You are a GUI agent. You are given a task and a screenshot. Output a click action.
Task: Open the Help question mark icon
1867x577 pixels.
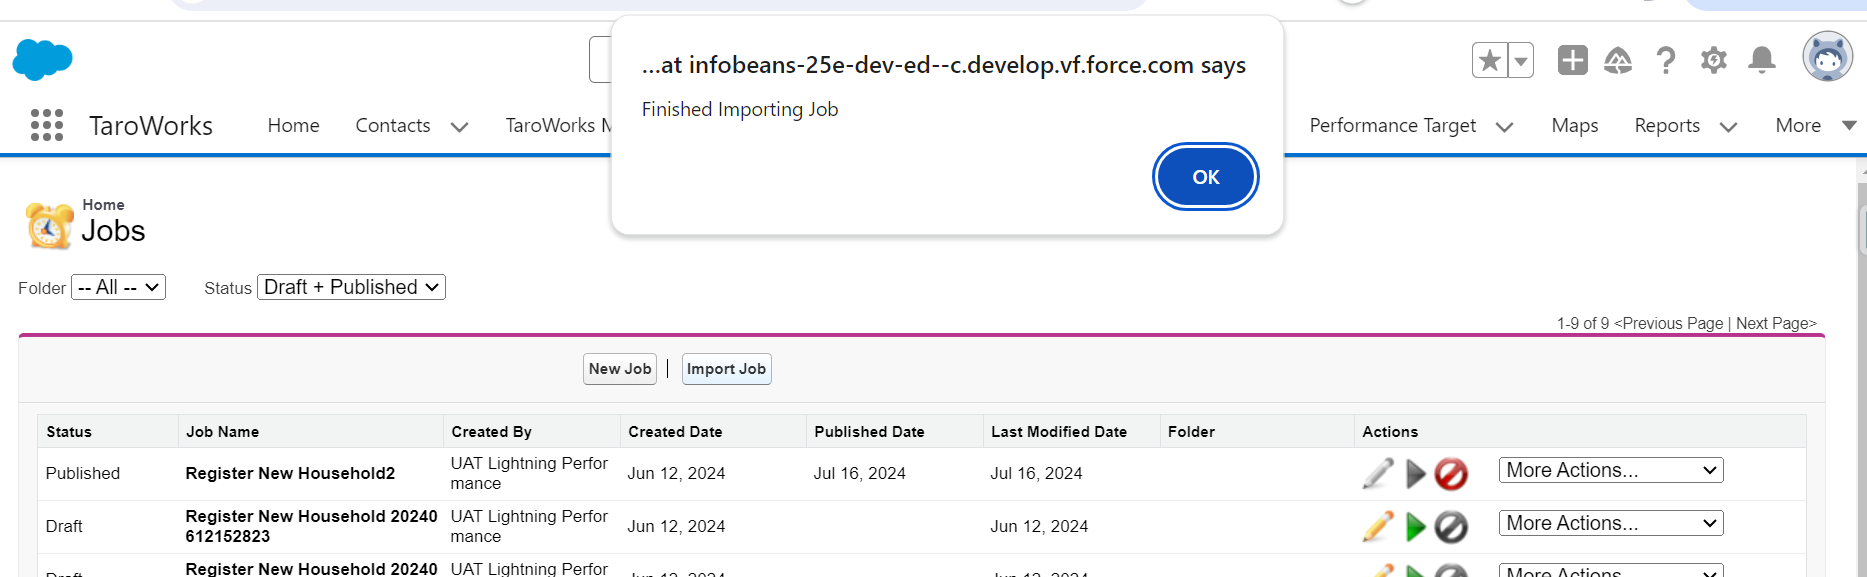click(1665, 61)
